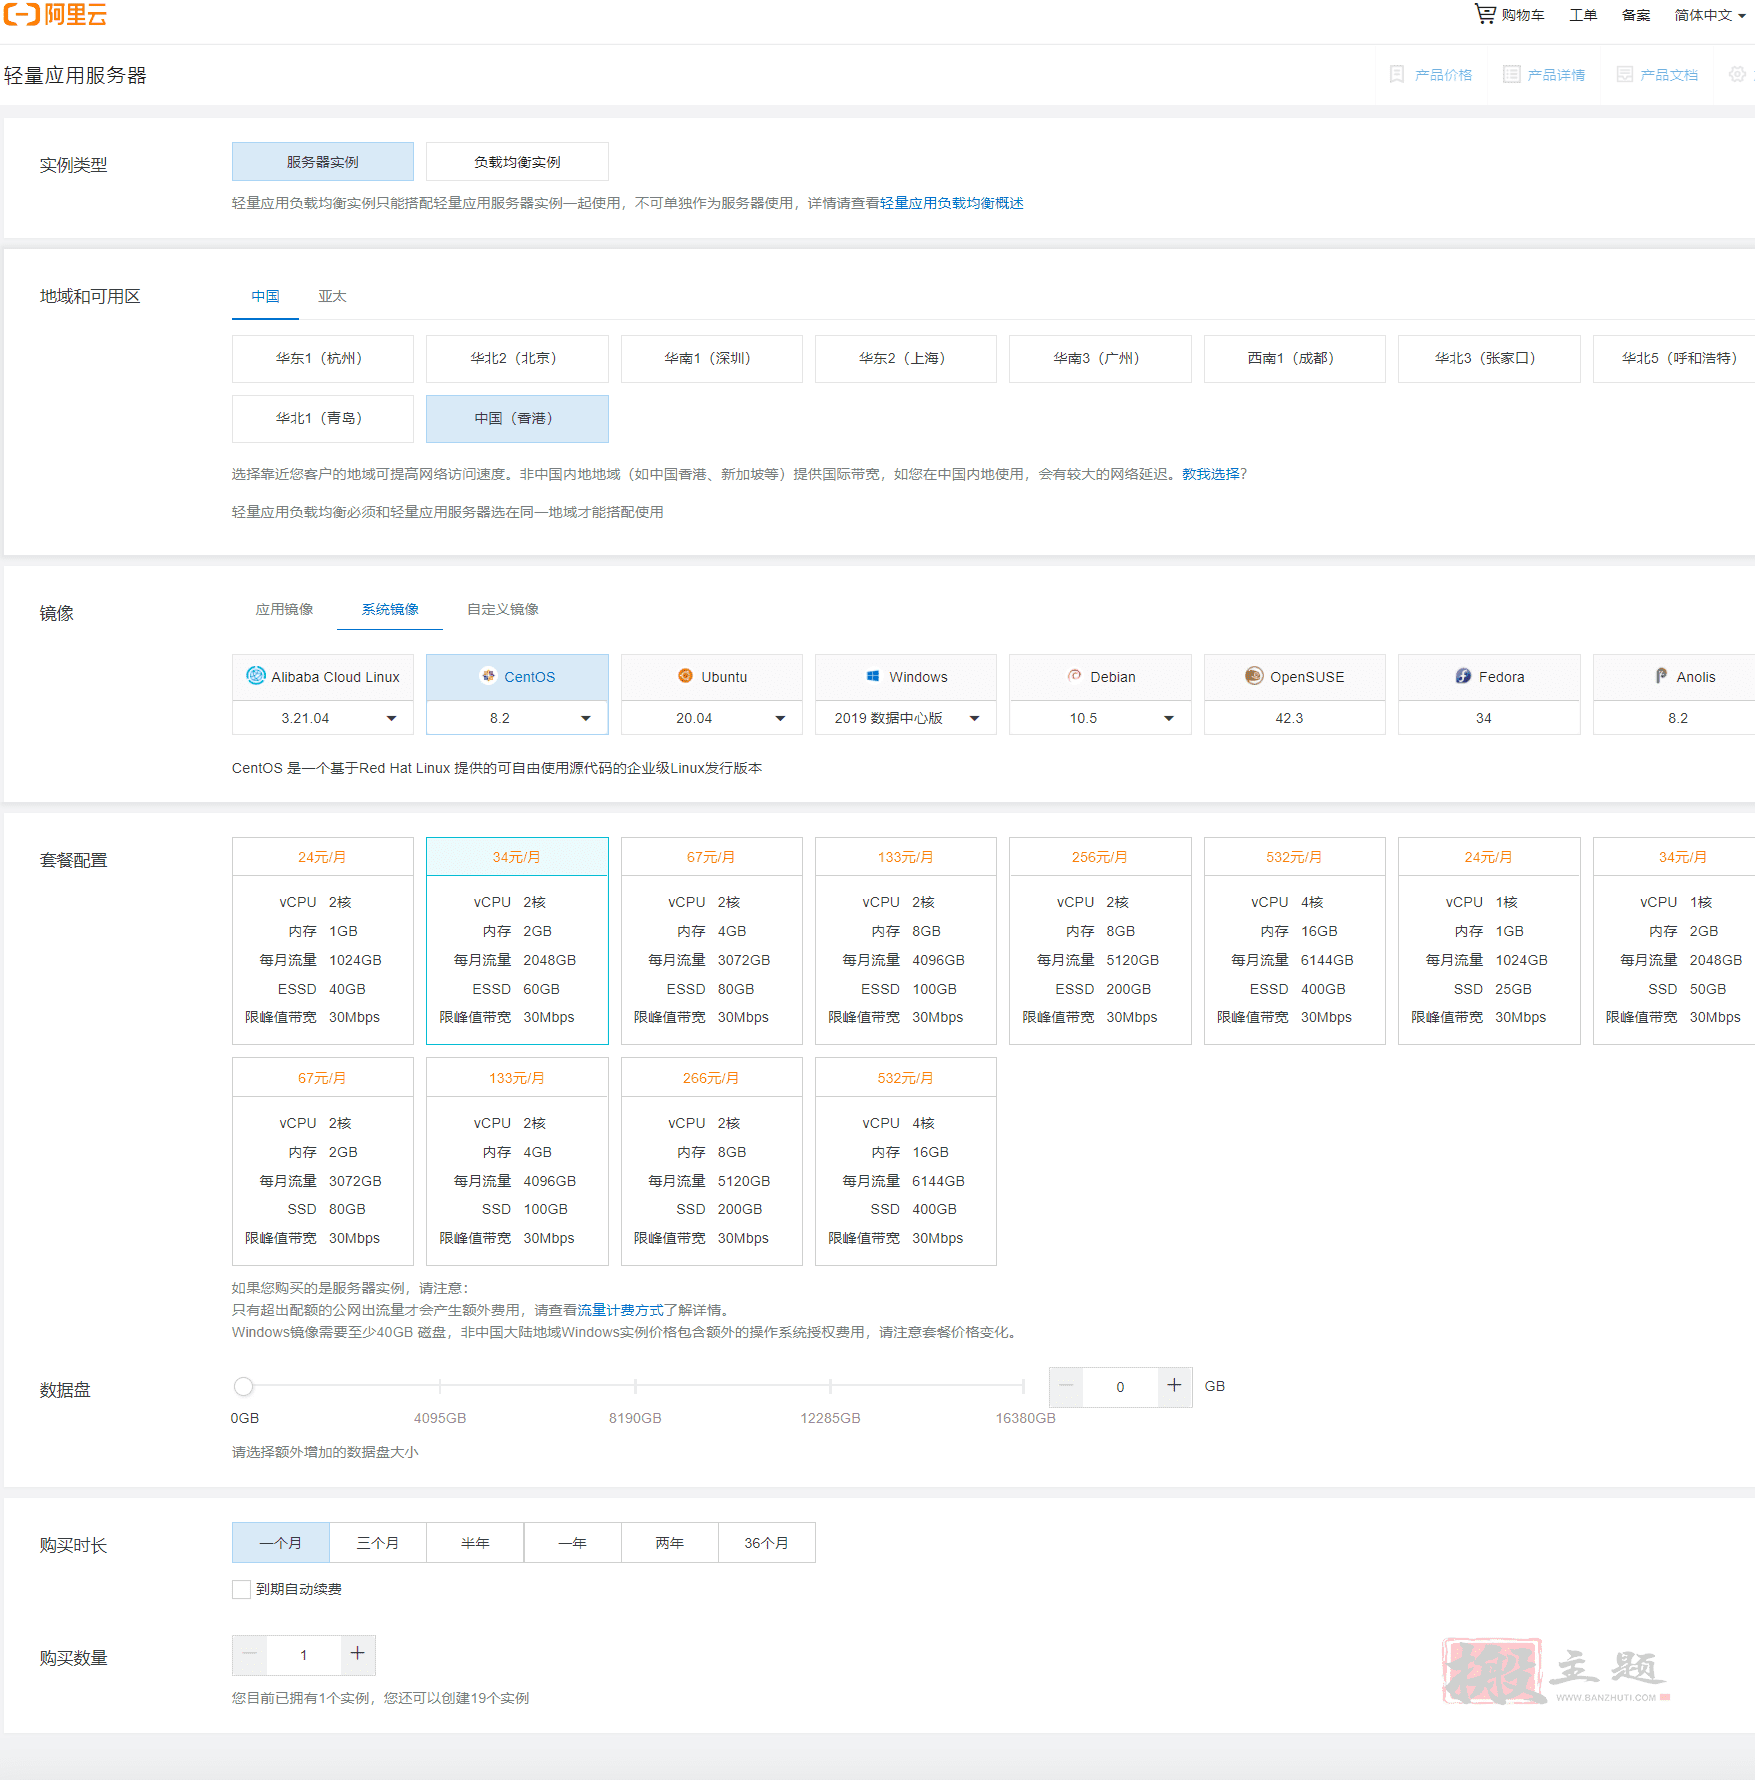Click the OpenSUSE logo icon
Image resolution: width=1755 pixels, height=1780 pixels.
(x=1254, y=676)
